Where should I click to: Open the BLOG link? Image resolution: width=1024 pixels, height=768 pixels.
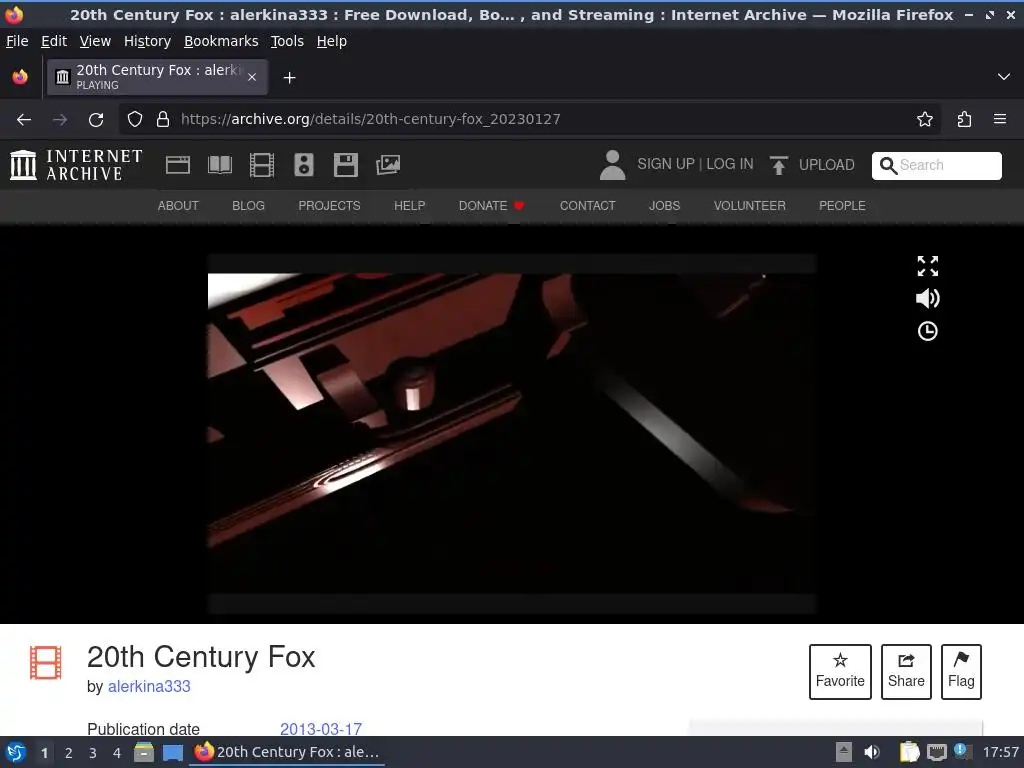point(248,206)
